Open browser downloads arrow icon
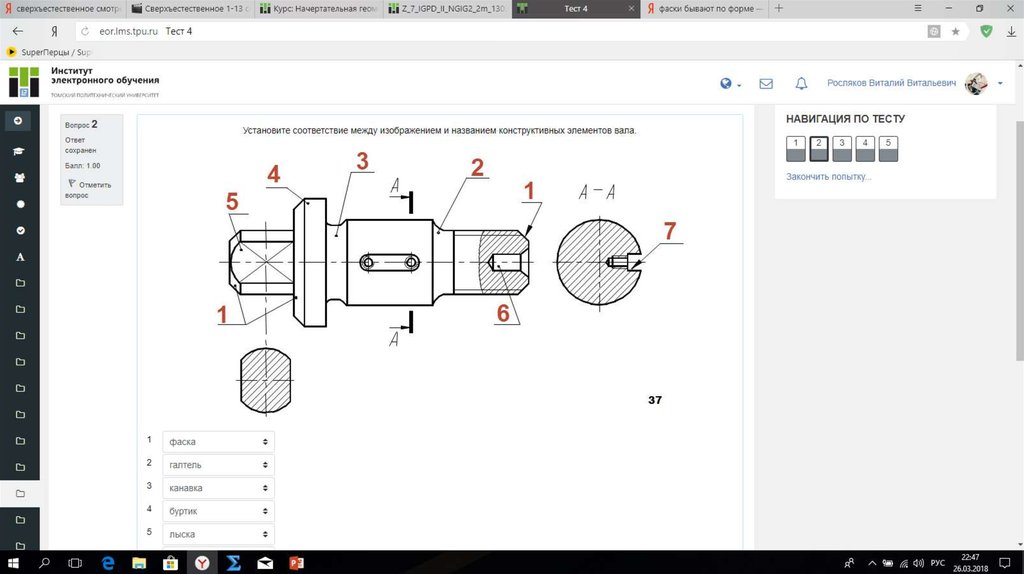The height and width of the screenshot is (574, 1024). click(1010, 31)
